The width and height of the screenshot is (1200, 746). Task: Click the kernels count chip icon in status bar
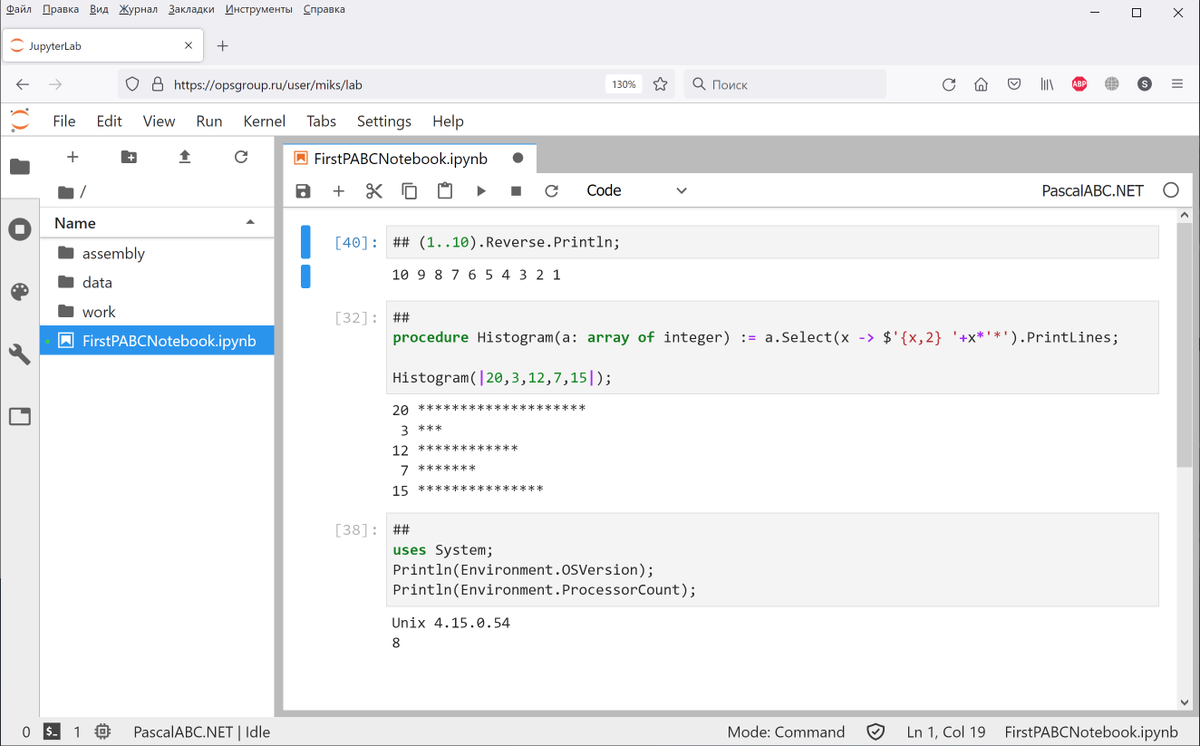pos(103,732)
